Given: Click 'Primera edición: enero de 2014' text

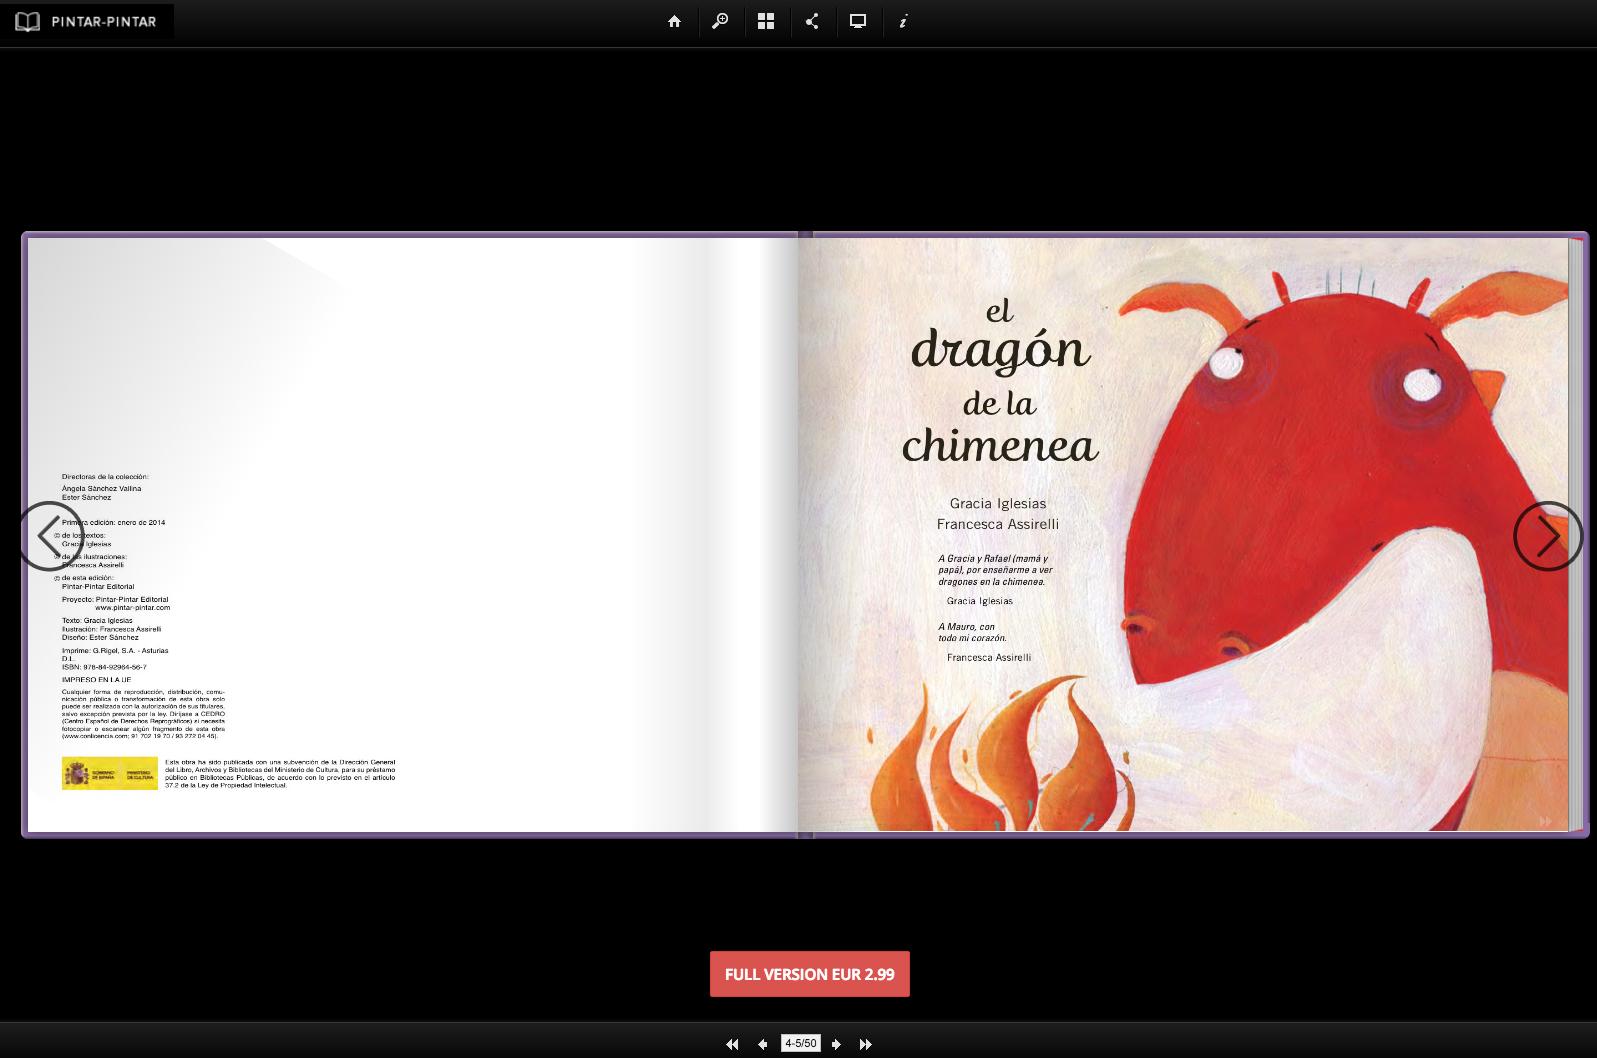Looking at the screenshot, I should 113,522.
